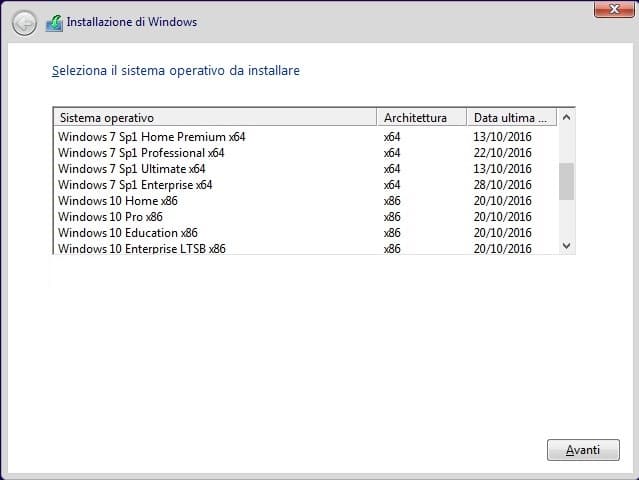Viewport: 639px width, 480px height.
Task: Click the Avanti button
Action: click(x=583, y=450)
